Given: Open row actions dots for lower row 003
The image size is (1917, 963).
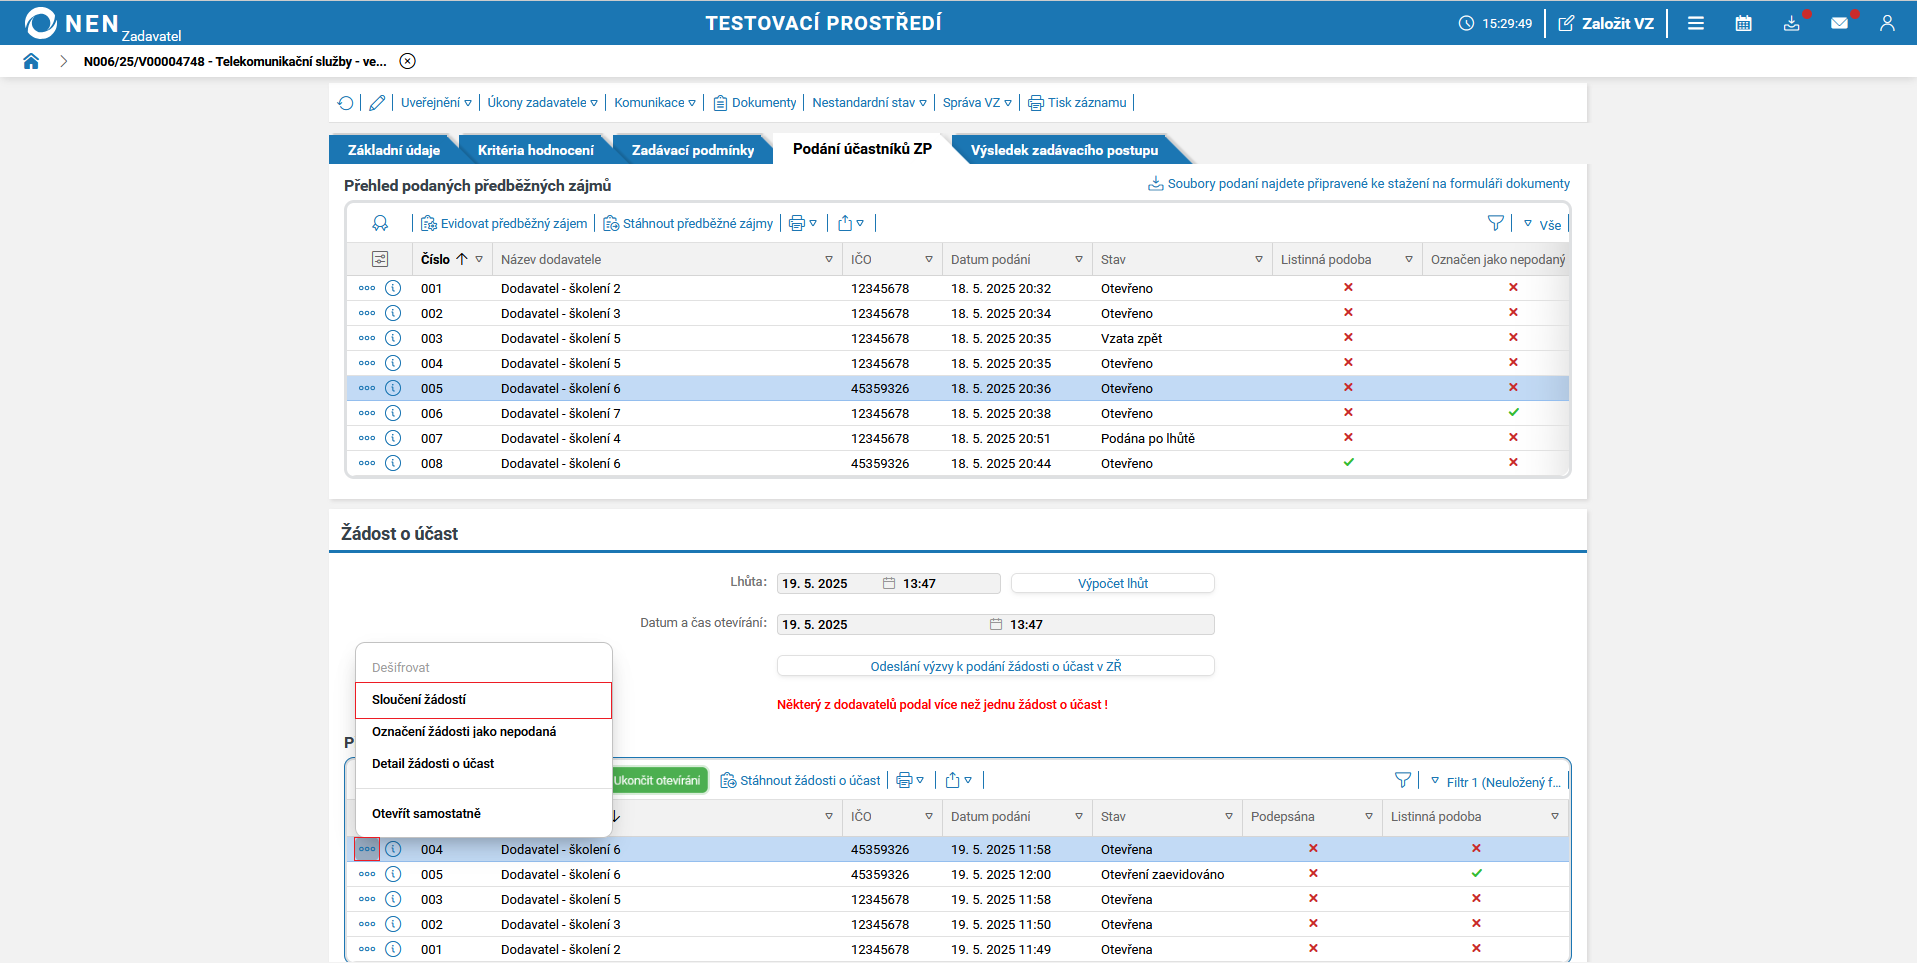Looking at the screenshot, I should [x=367, y=899].
